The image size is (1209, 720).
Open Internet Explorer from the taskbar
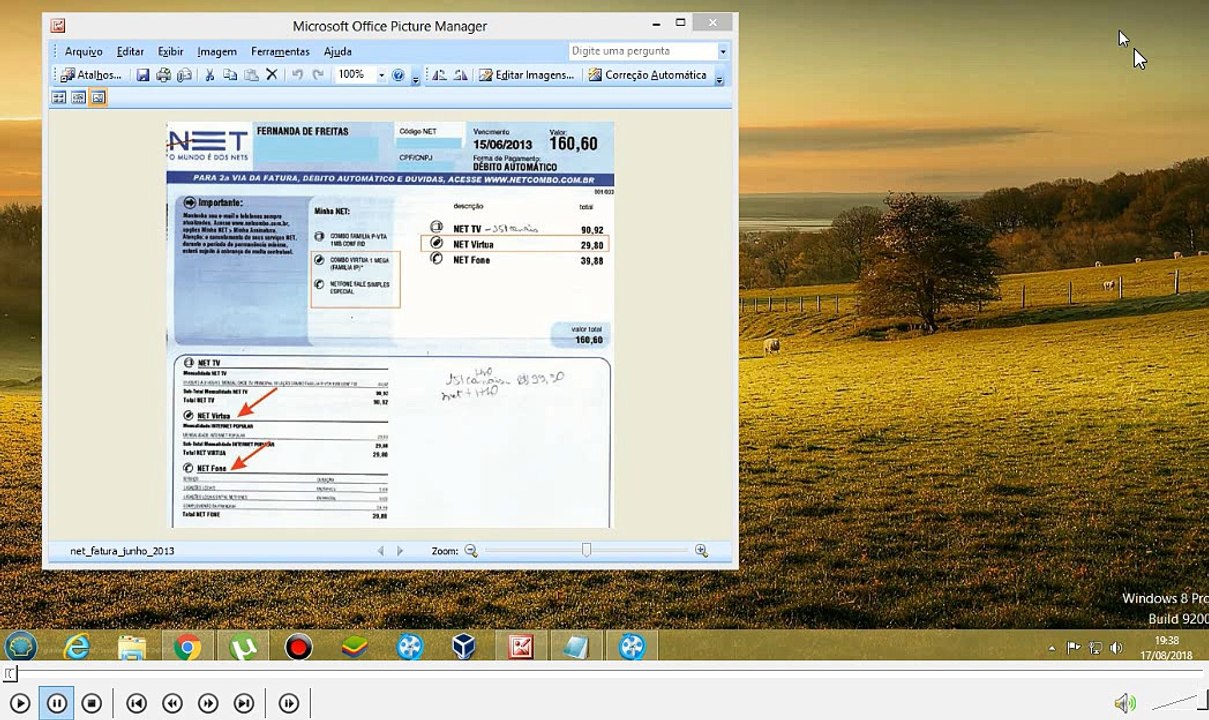[x=77, y=648]
